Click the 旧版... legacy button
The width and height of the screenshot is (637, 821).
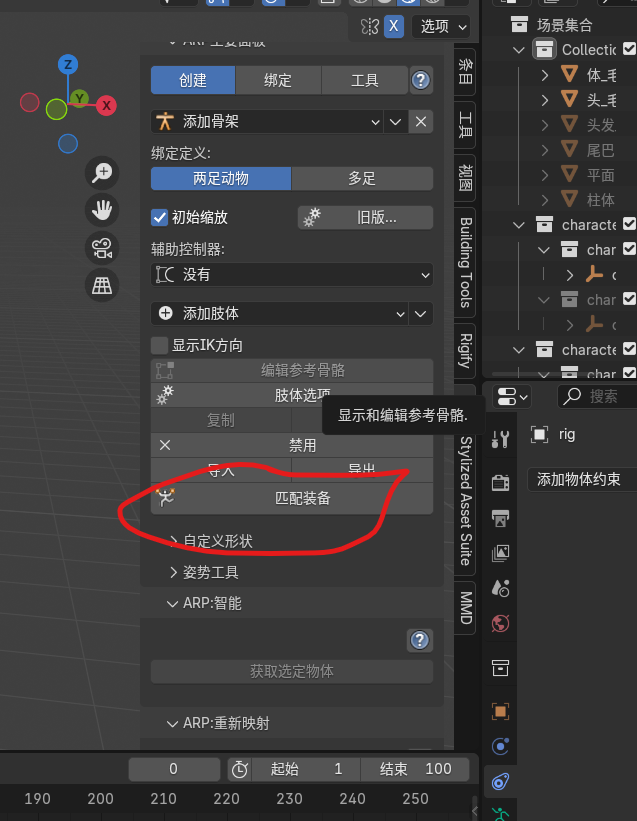tap(365, 217)
